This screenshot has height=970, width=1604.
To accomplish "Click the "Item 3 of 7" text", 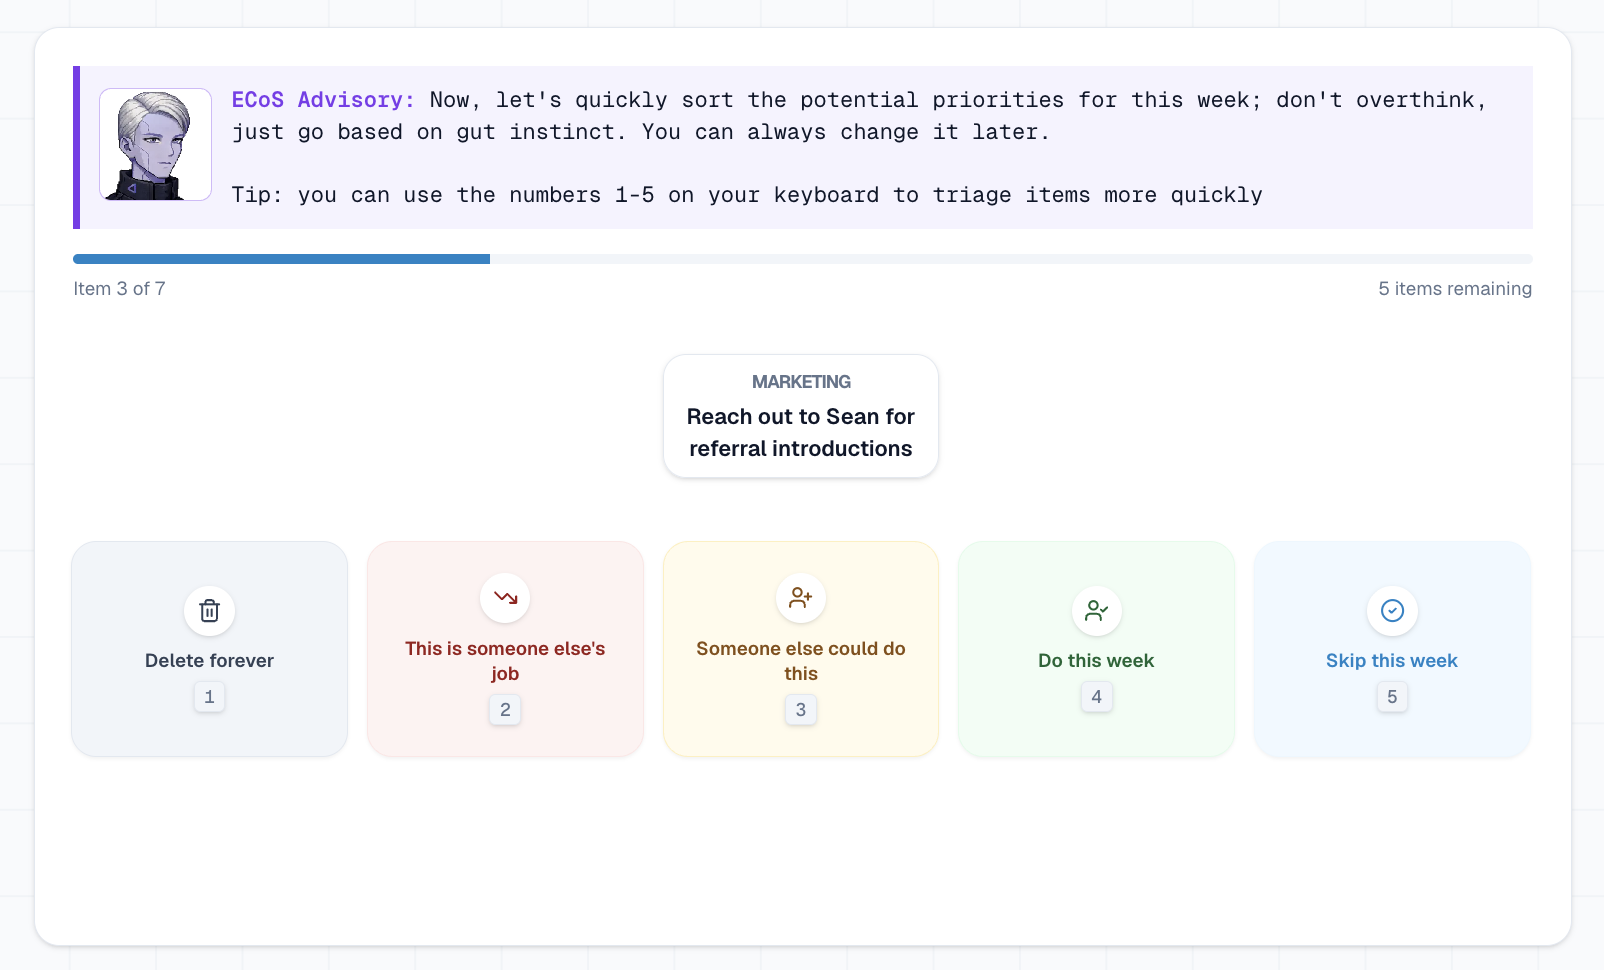I will click(x=119, y=289).
